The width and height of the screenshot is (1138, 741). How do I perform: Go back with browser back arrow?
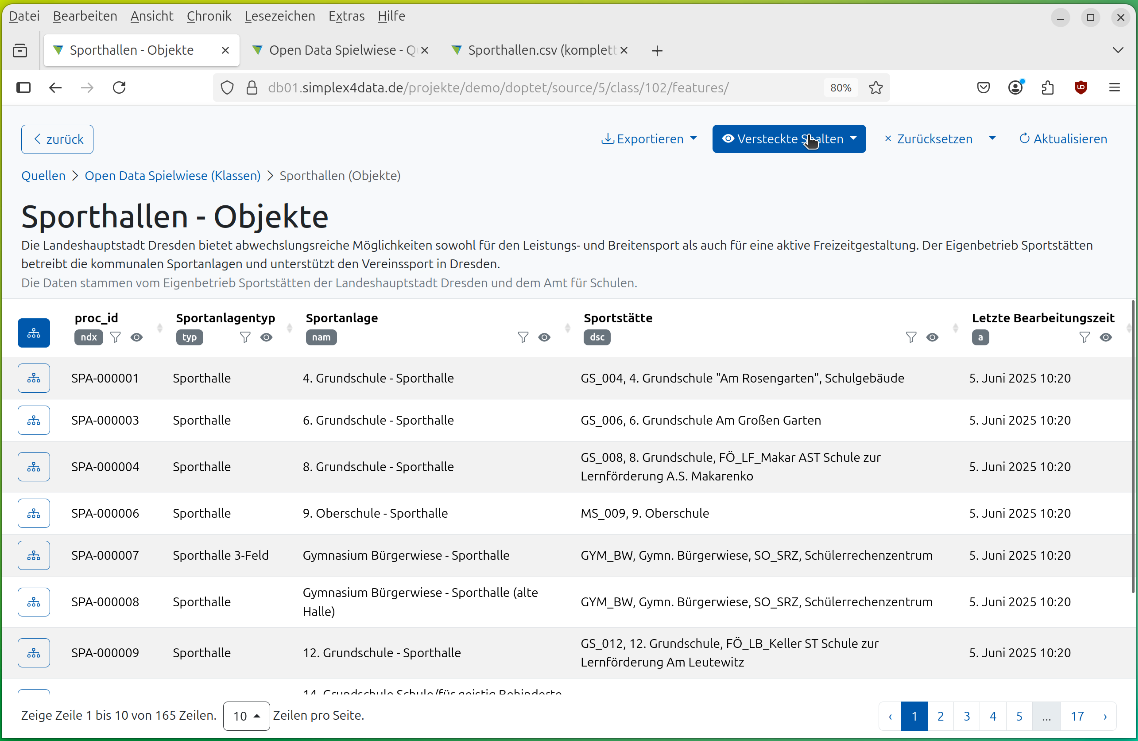point(55,87)
